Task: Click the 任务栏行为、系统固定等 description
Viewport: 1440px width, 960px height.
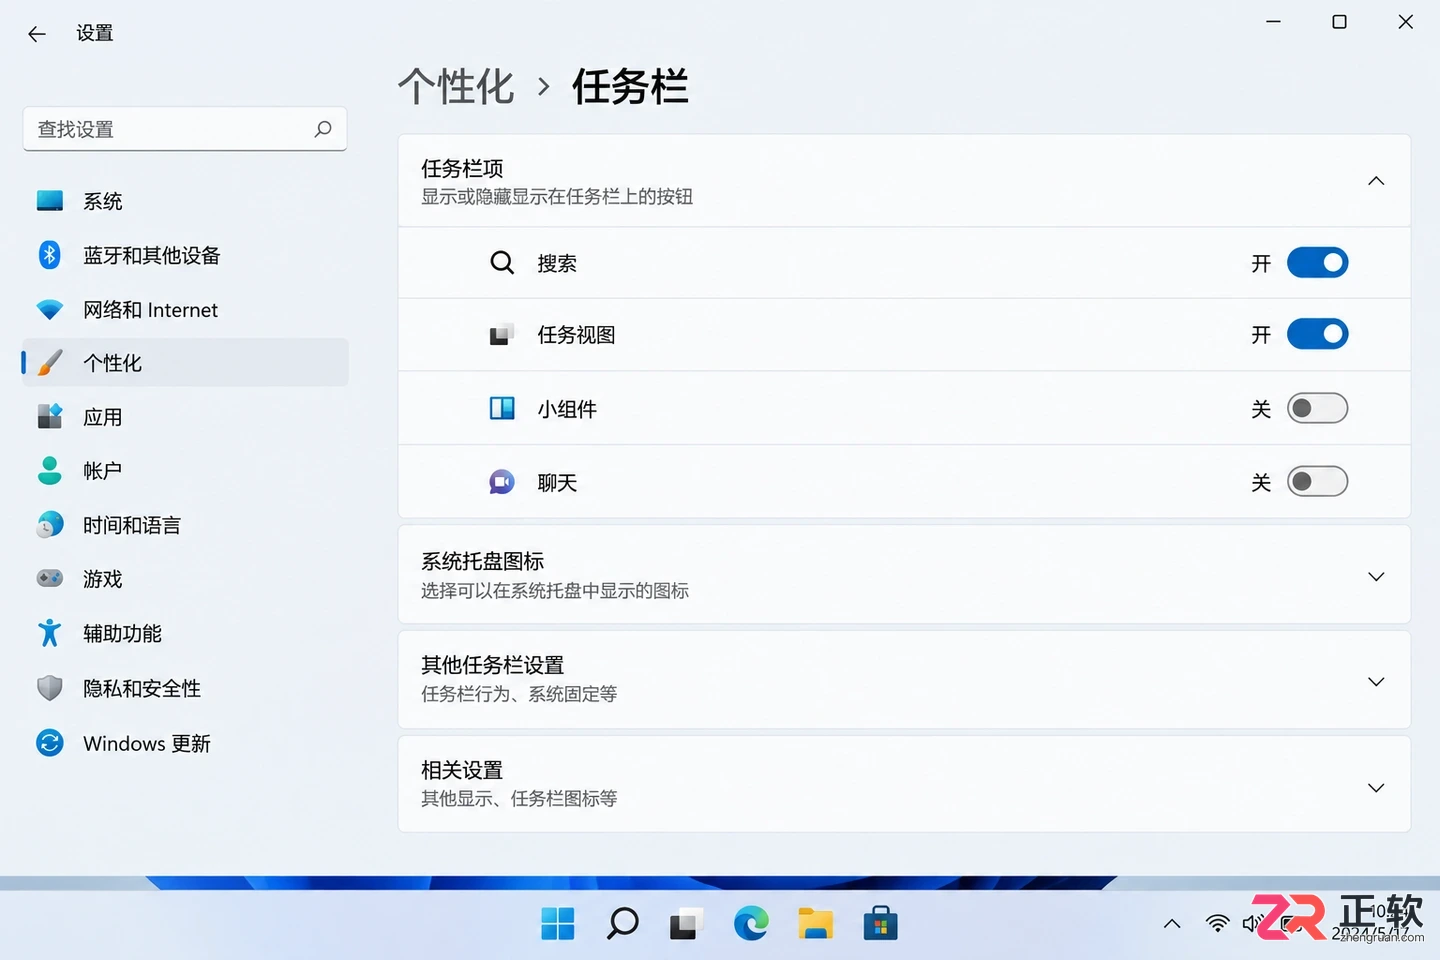Action: (x=519, y=694)
